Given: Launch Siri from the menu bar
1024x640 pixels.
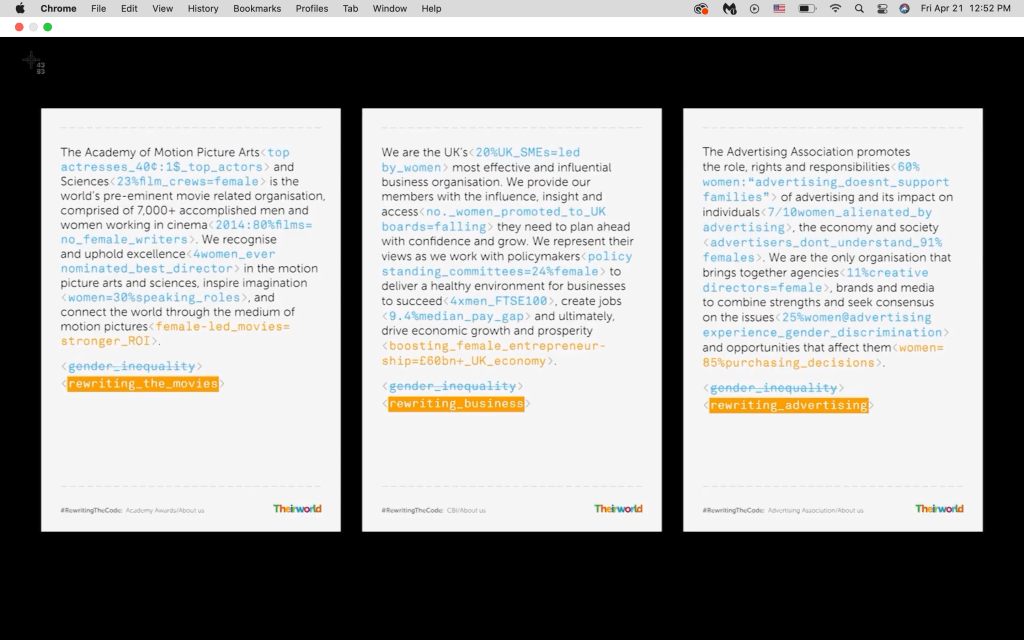Looking at the screenshot, I should point(904,8).
